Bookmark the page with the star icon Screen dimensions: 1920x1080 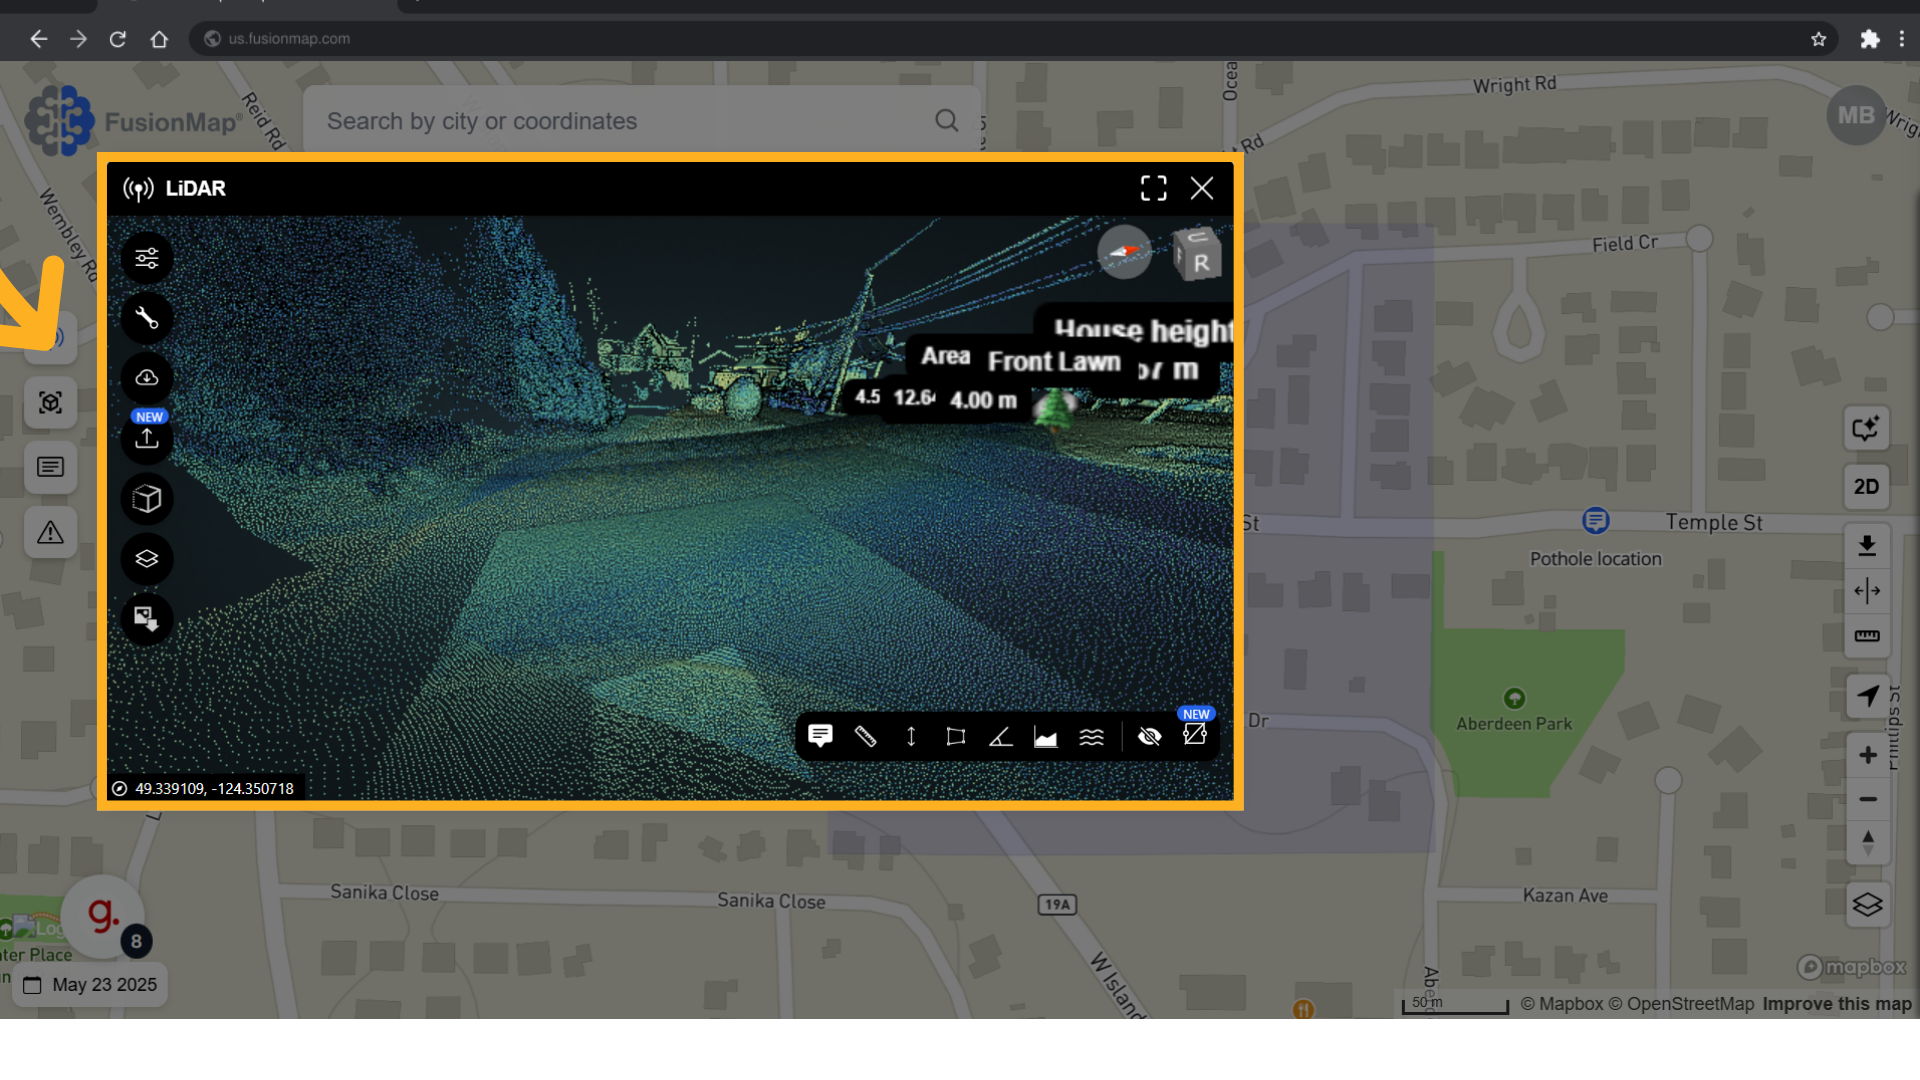click(x=1818, y=39)
